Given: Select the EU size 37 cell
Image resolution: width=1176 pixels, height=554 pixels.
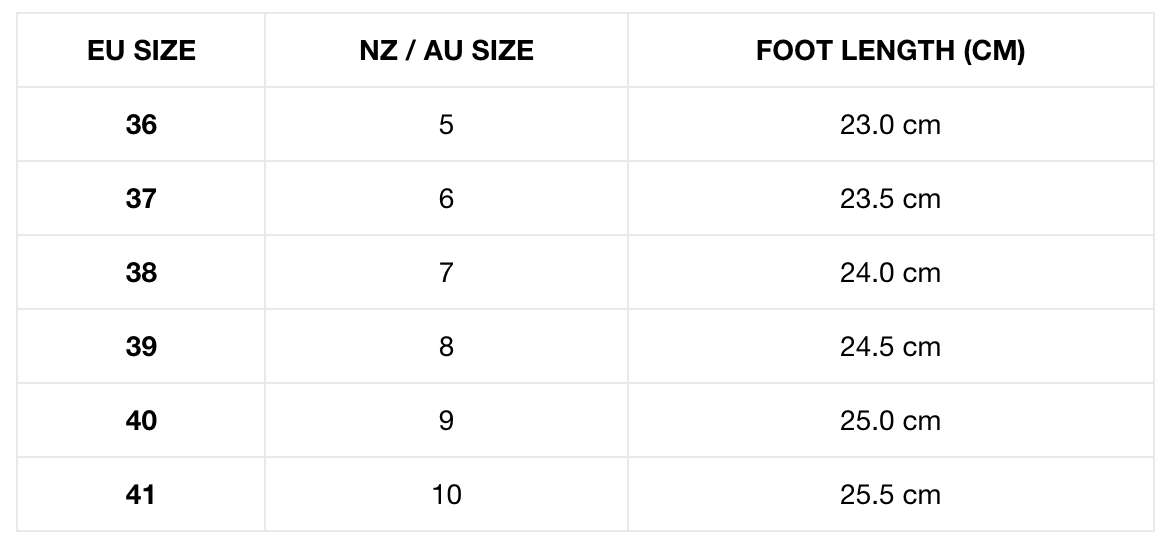Looking at the screenshot, I should 141,199.
